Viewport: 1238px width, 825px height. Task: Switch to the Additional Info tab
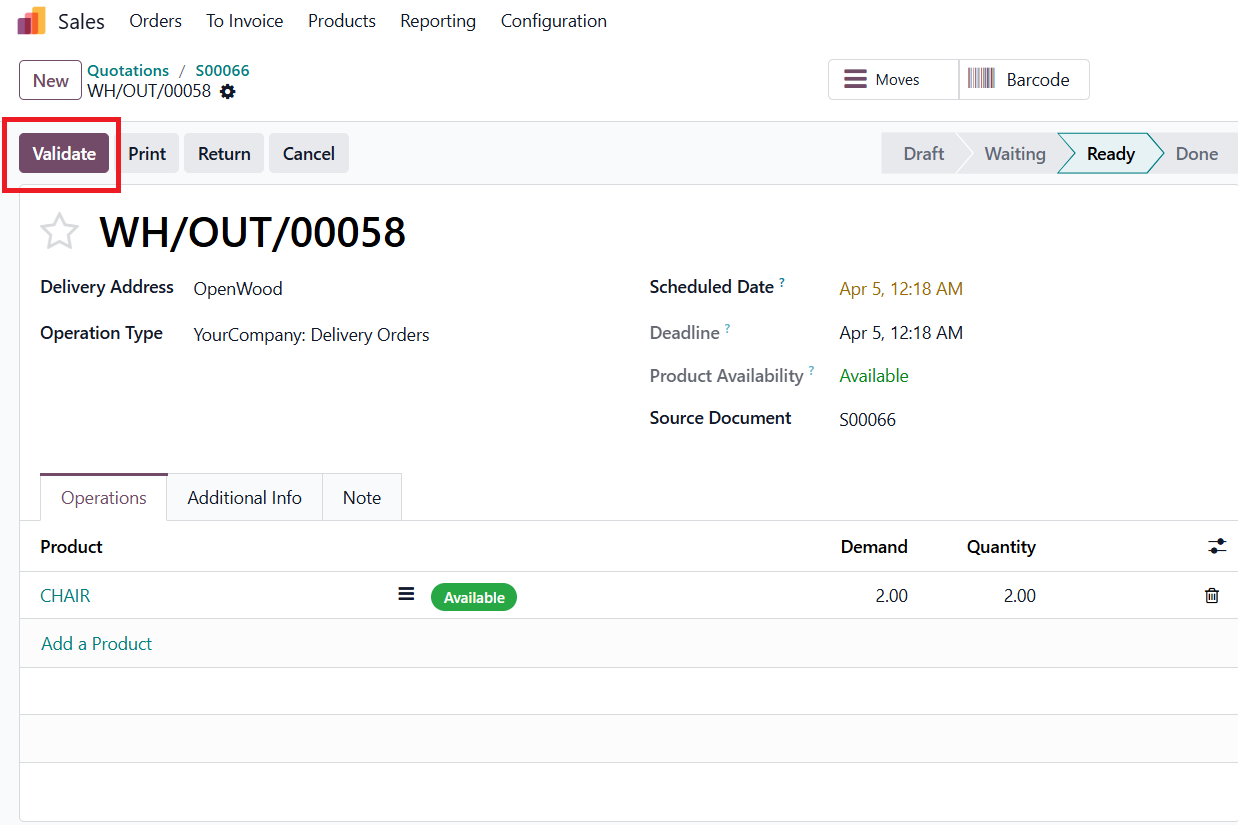tap(244, 498)
